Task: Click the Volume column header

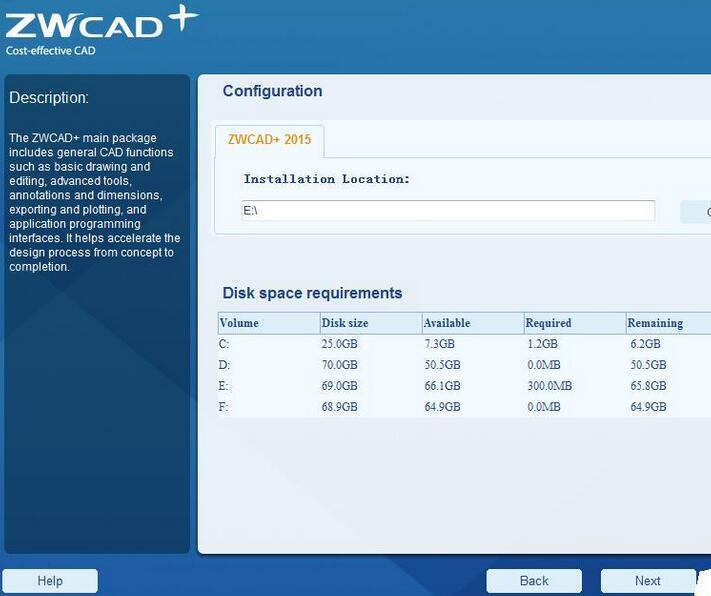Action: tap(269, 323)
